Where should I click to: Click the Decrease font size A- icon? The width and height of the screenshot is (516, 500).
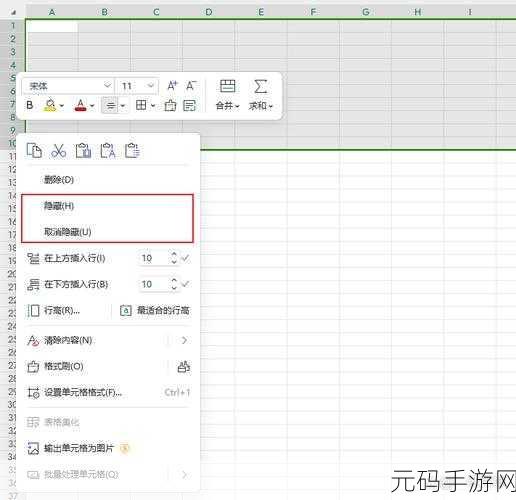(x=191, y=86)
